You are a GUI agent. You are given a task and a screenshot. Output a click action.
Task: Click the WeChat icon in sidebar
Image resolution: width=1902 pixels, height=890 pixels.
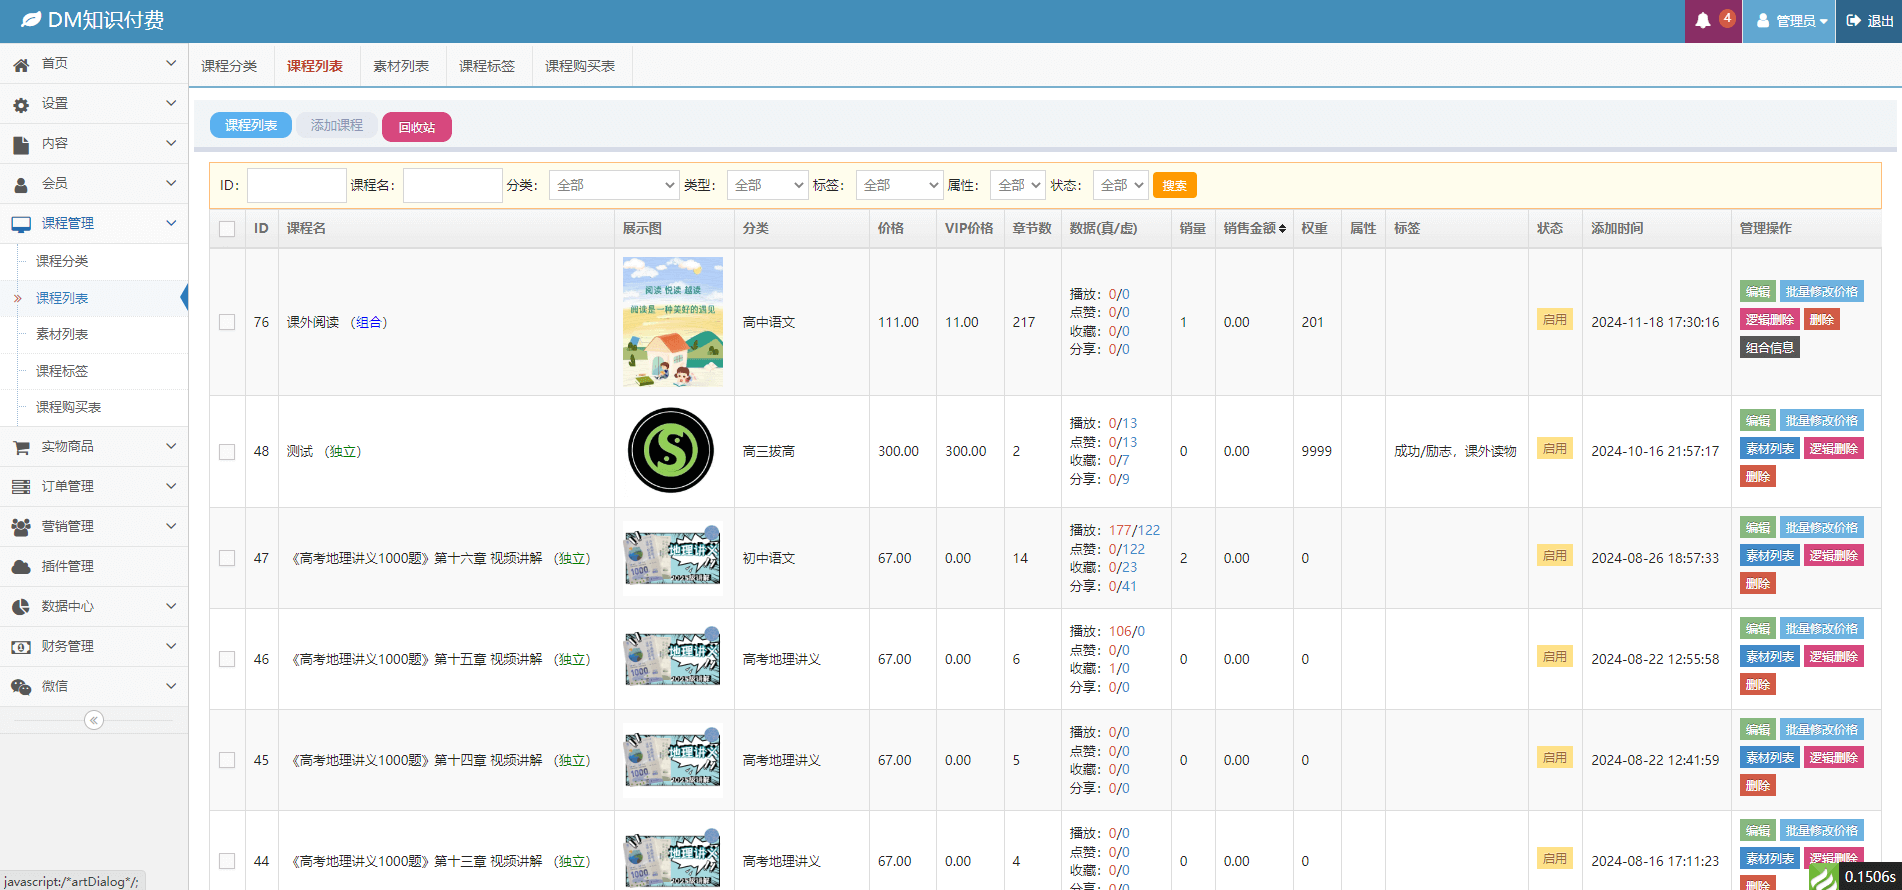pyautogui.click(x=21, y=687)
